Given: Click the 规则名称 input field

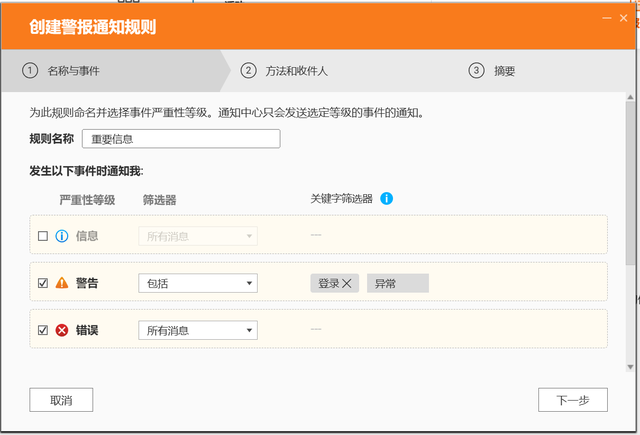Looking at the screenshot, I should pos(181,139).
